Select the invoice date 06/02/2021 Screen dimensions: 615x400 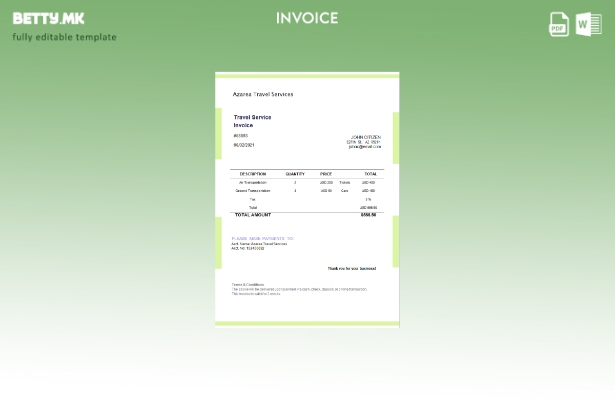(x=244, y=145)
